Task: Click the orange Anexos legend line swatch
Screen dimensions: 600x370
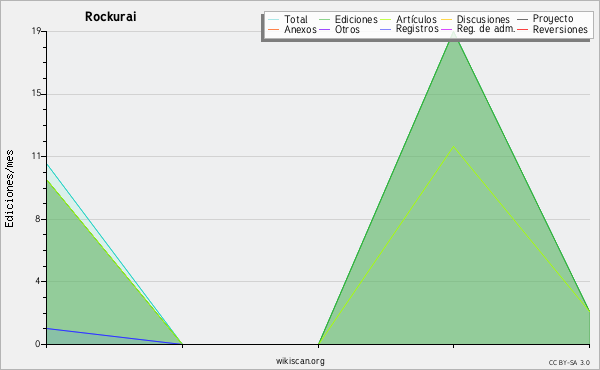Action: coord(274,29)
